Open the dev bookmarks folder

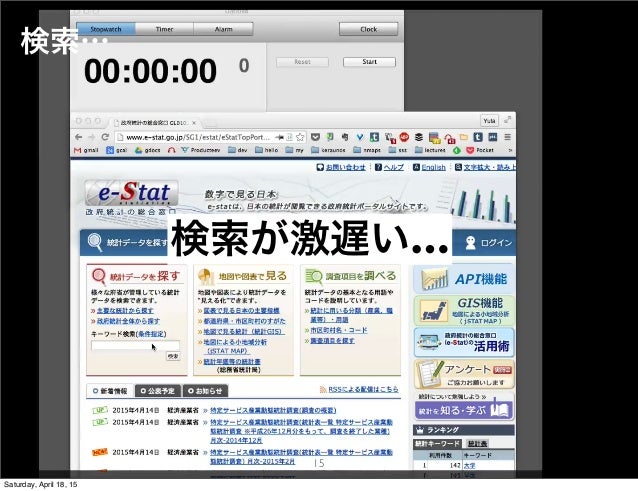pyautogui.click(x=238, y=150)
